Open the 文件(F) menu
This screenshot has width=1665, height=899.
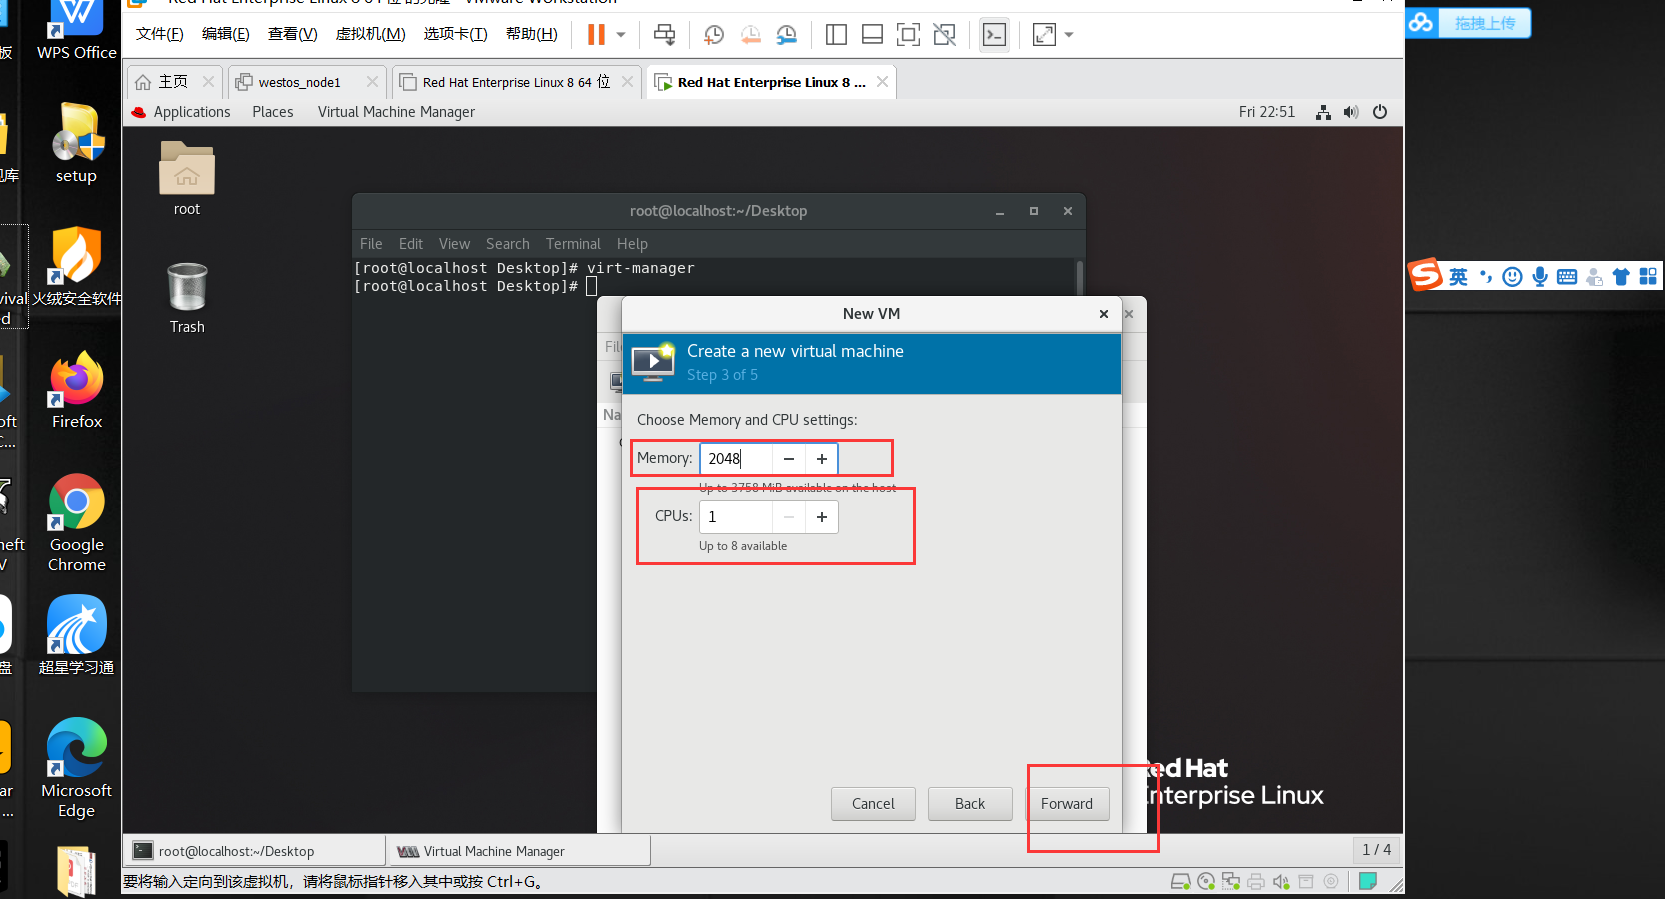160,34
